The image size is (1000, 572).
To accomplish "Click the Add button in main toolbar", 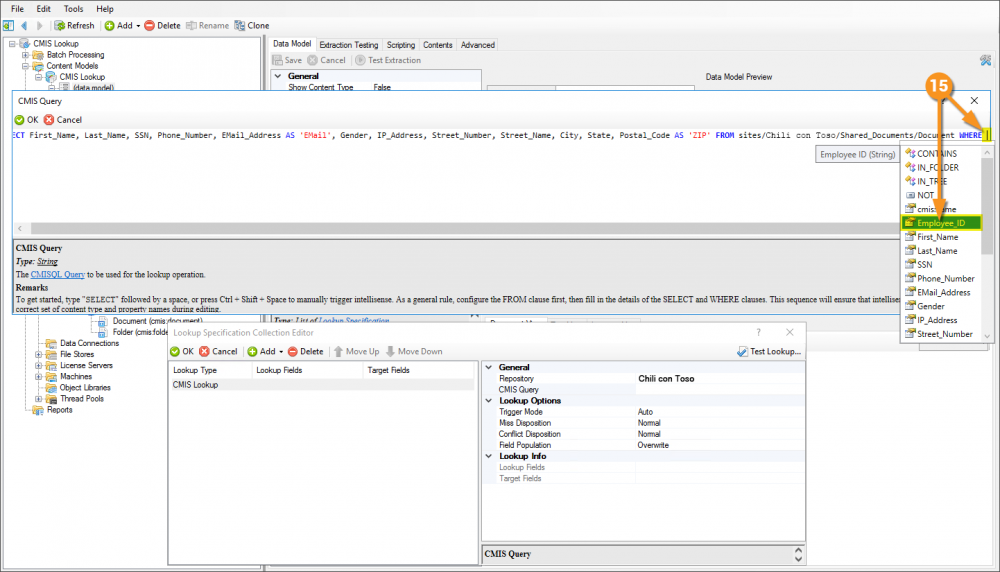I will (x=119, y=26).
